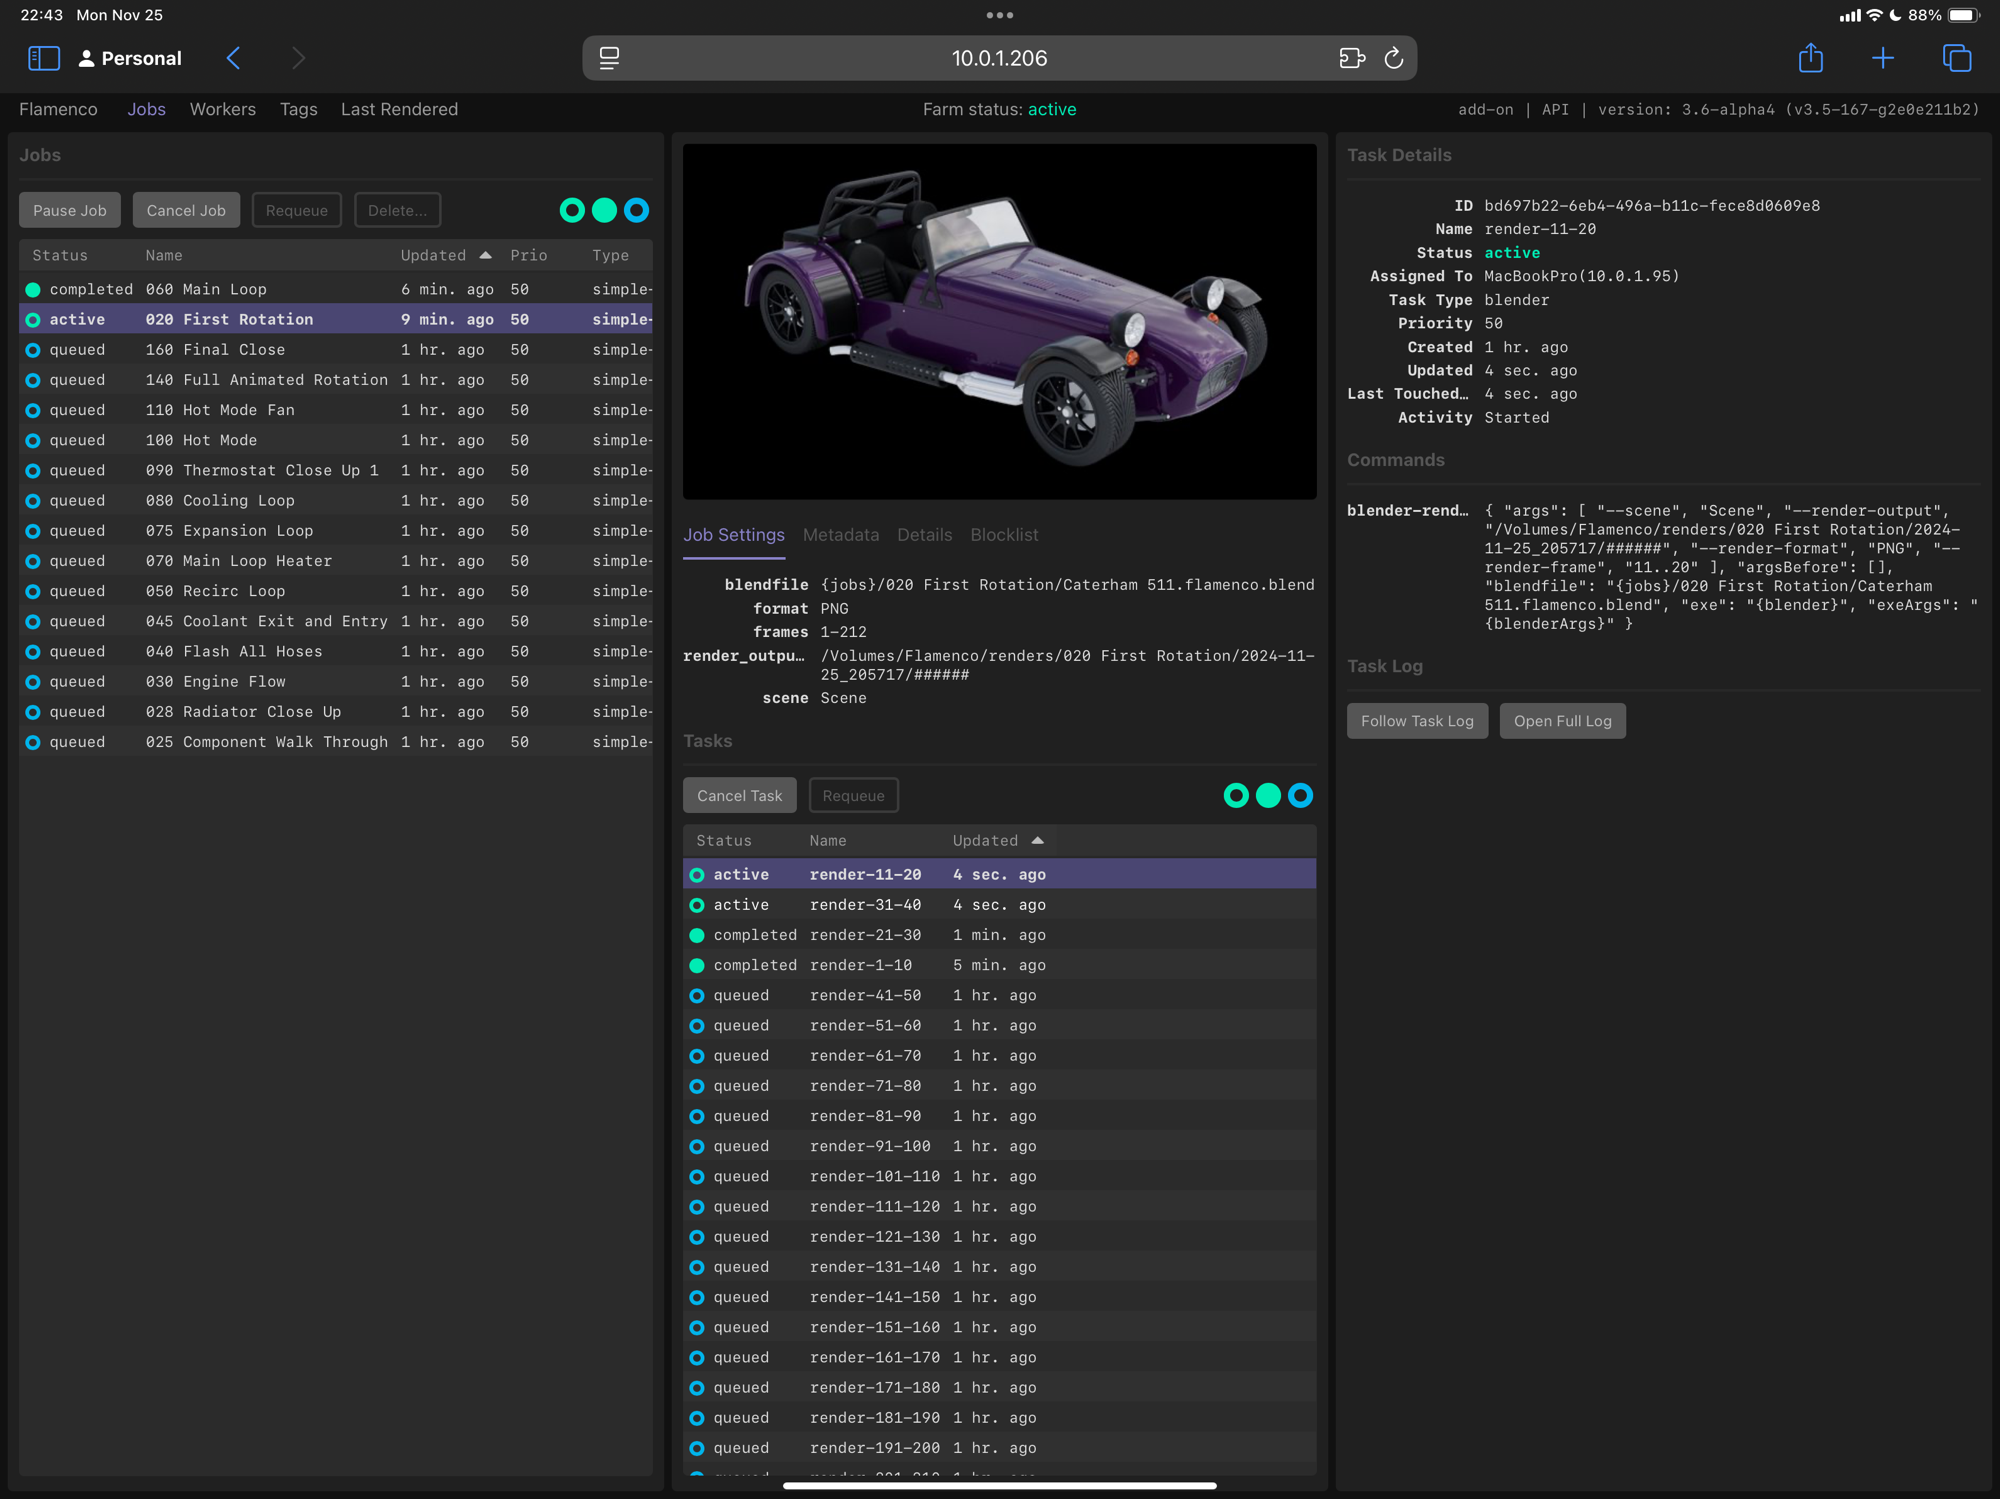Toggle the completed status filter in Tasks
Viewport: 2000px width, 1499px height.
(x=1268, y=795)
